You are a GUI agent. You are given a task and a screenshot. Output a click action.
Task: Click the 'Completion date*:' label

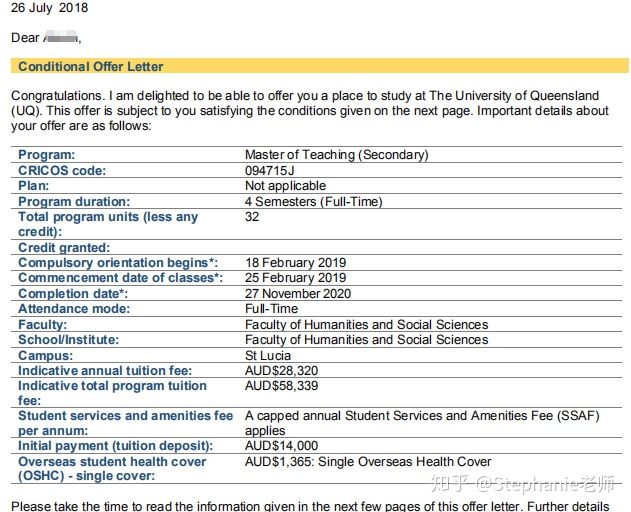coord(73,294)
